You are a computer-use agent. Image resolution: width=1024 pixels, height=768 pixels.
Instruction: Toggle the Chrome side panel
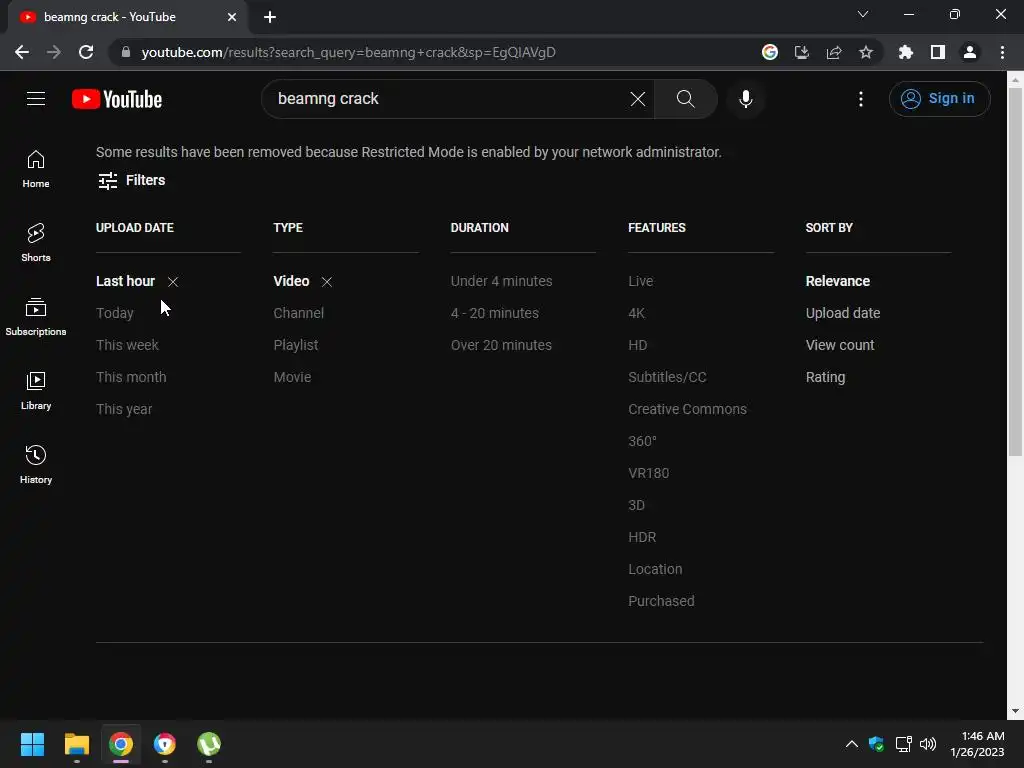click(x=937, y=52)
